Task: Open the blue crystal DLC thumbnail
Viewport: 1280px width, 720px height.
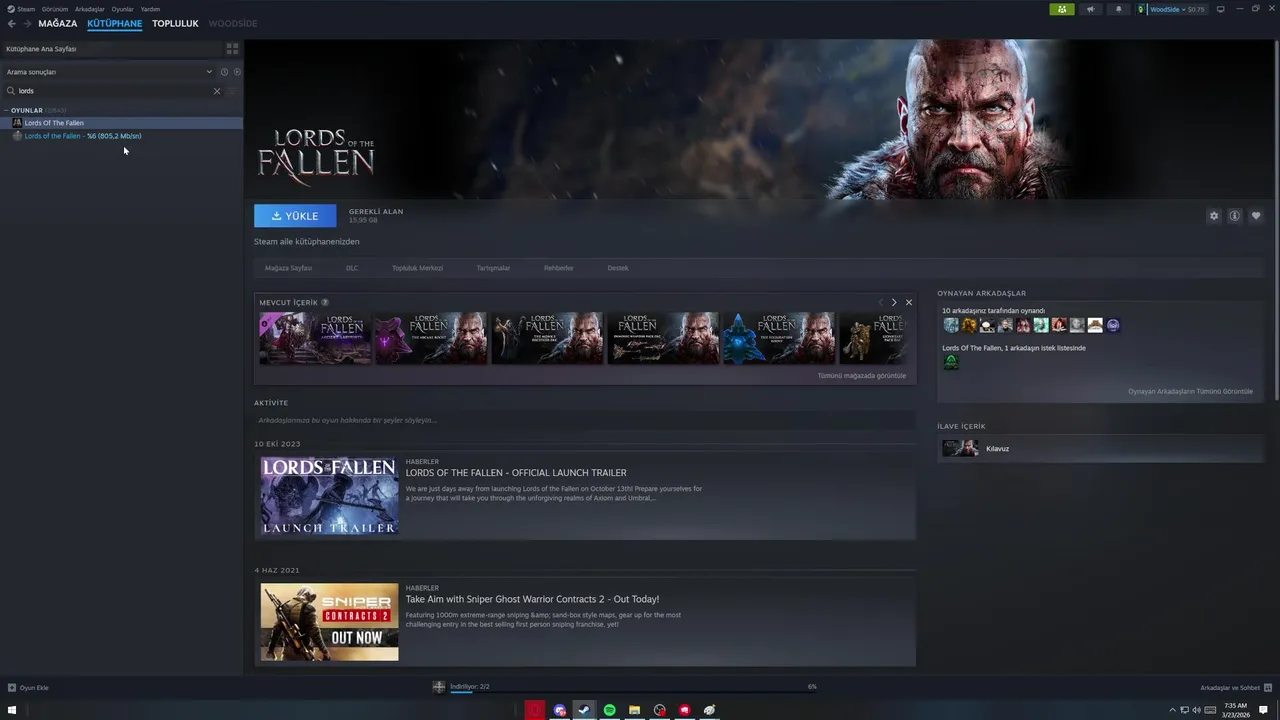Action: click(779, 338)
